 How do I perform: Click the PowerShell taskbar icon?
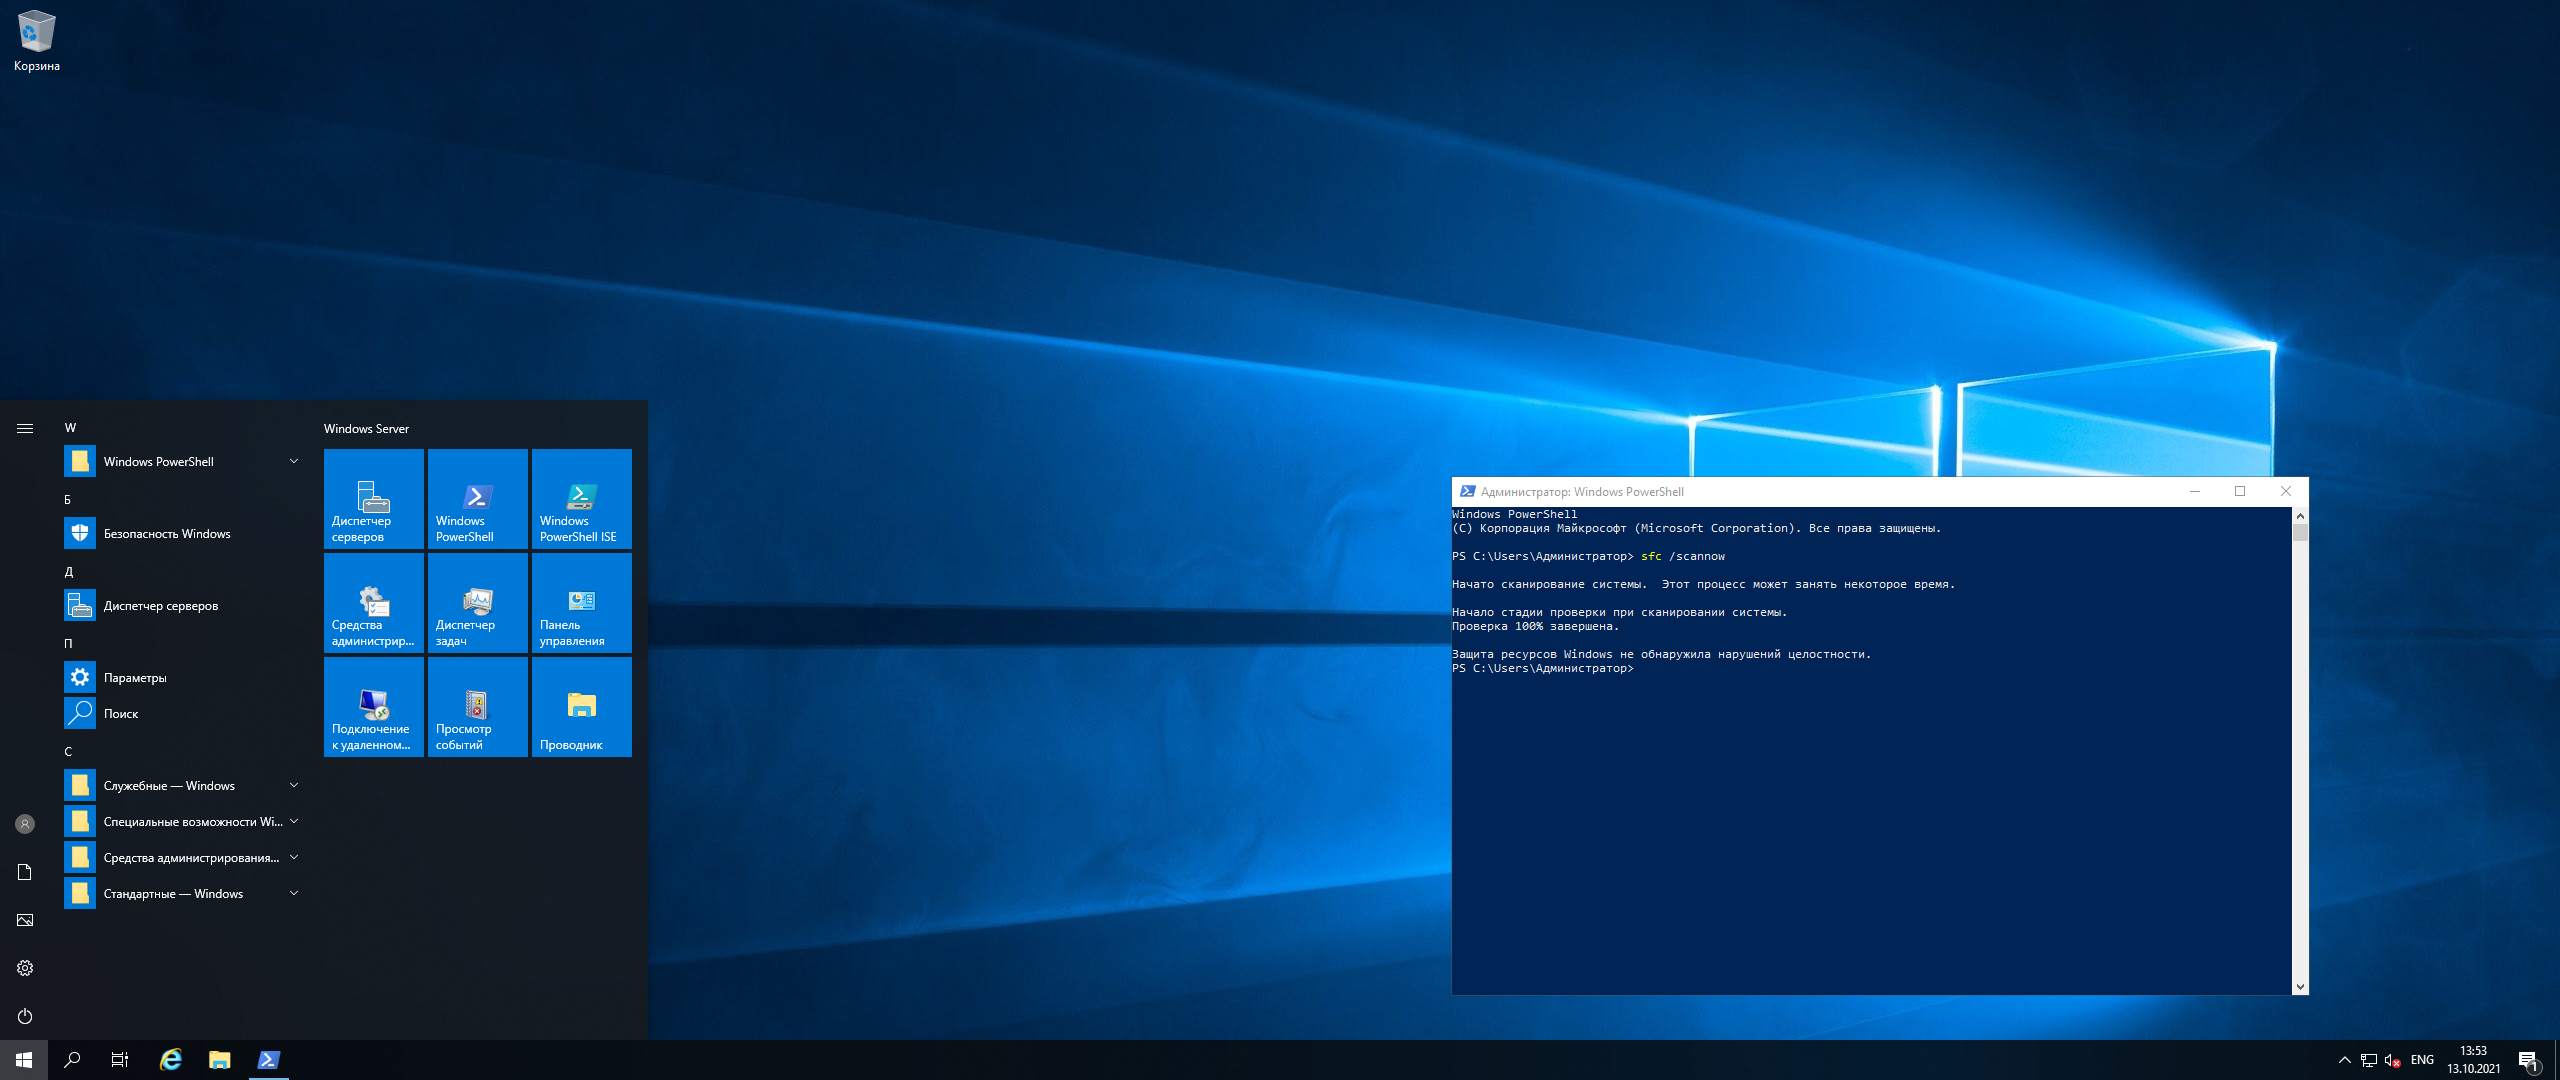[268, 1060]
